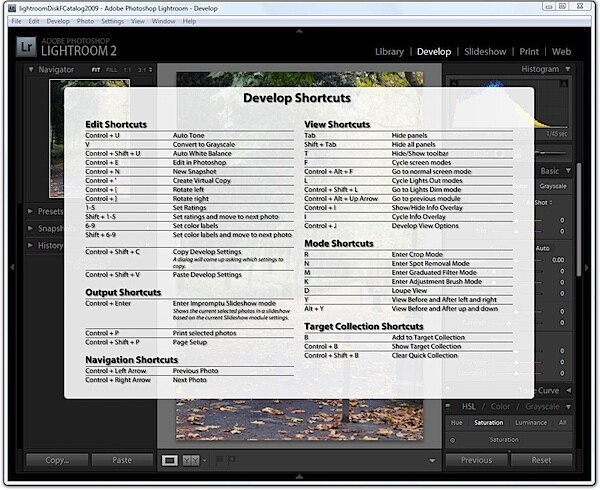600x490 pixels.
Task: Click the Lr Lightroom logo badge
Action: (x=26, y=47)
